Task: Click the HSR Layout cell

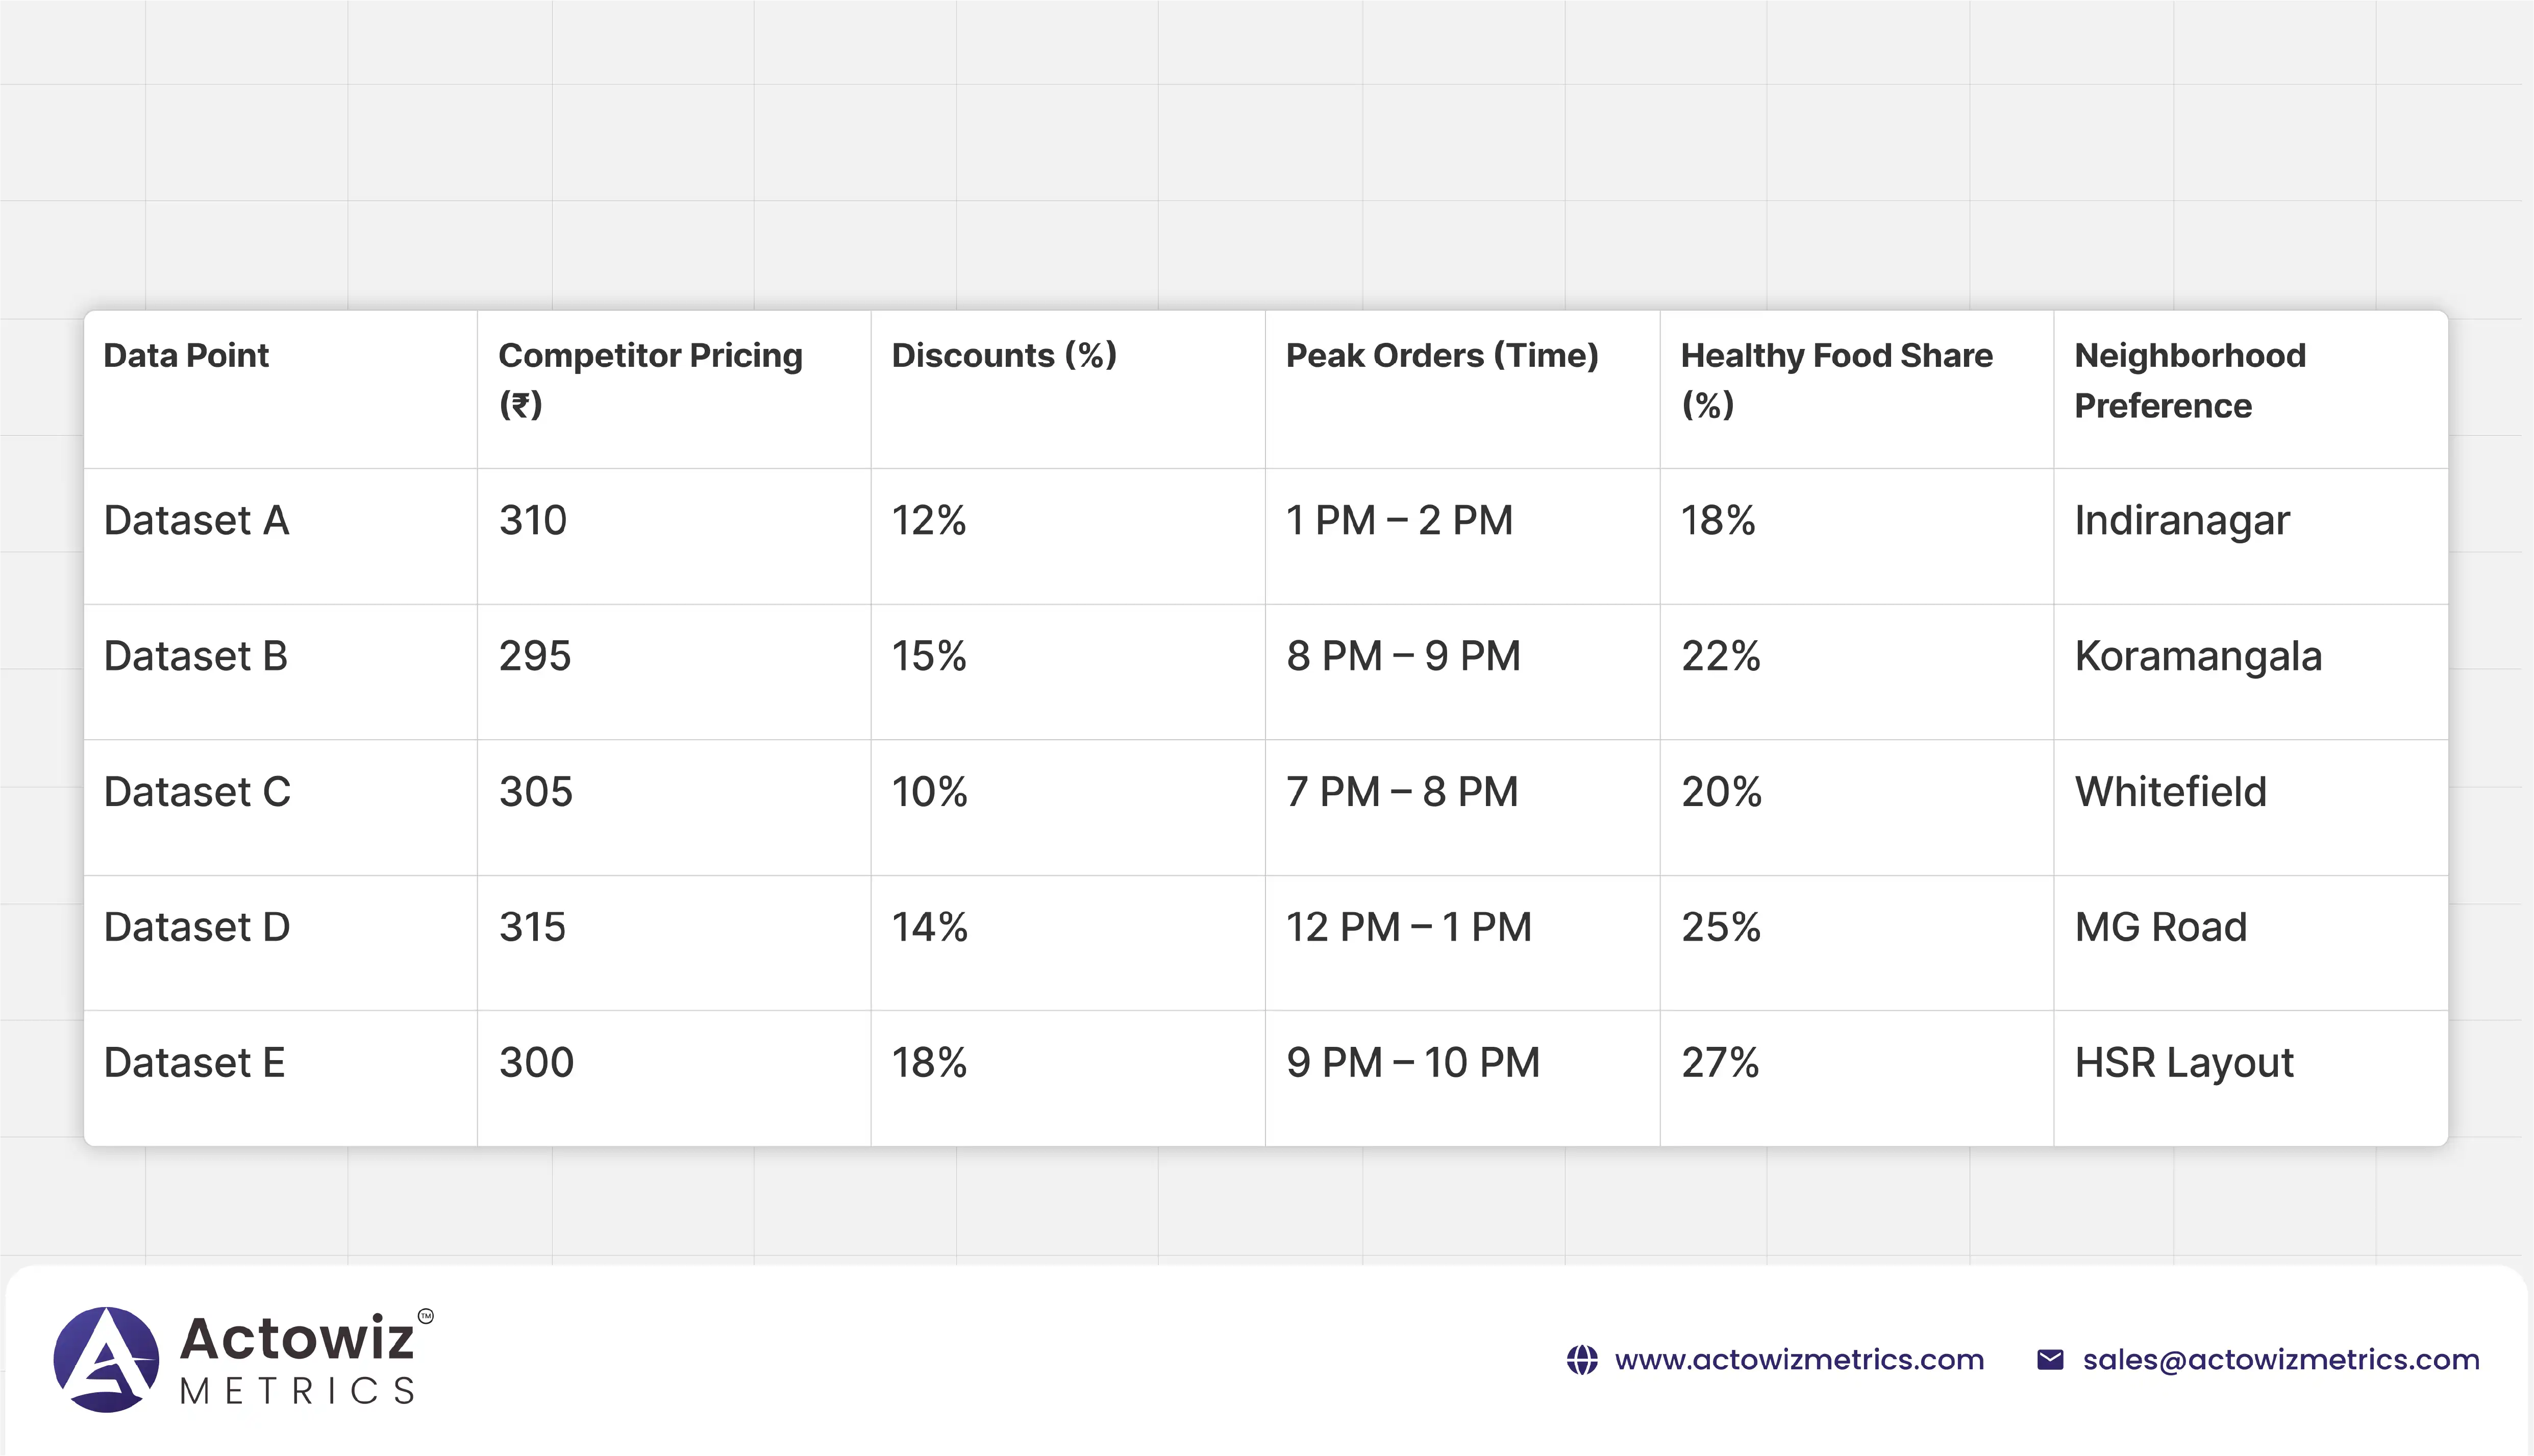Action: pyautogui.click(x=2183, y=1063)
